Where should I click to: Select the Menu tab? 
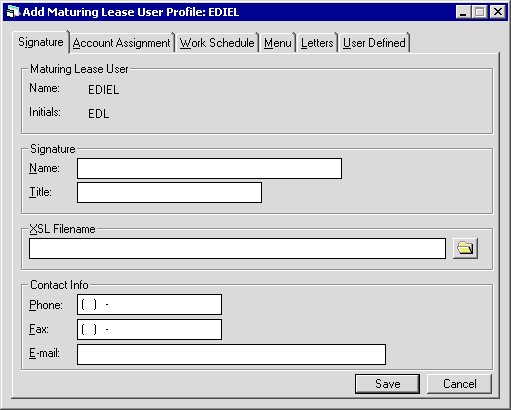click(278, 43)
